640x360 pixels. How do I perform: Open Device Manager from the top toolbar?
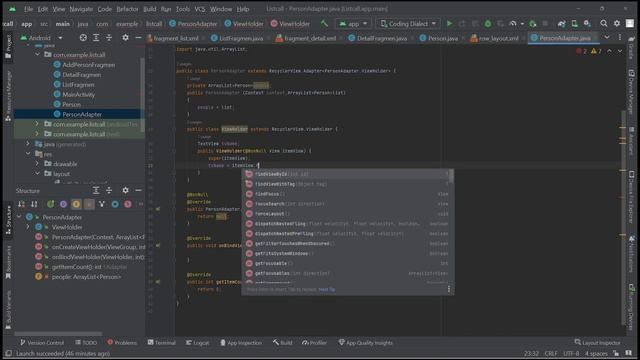574,24
